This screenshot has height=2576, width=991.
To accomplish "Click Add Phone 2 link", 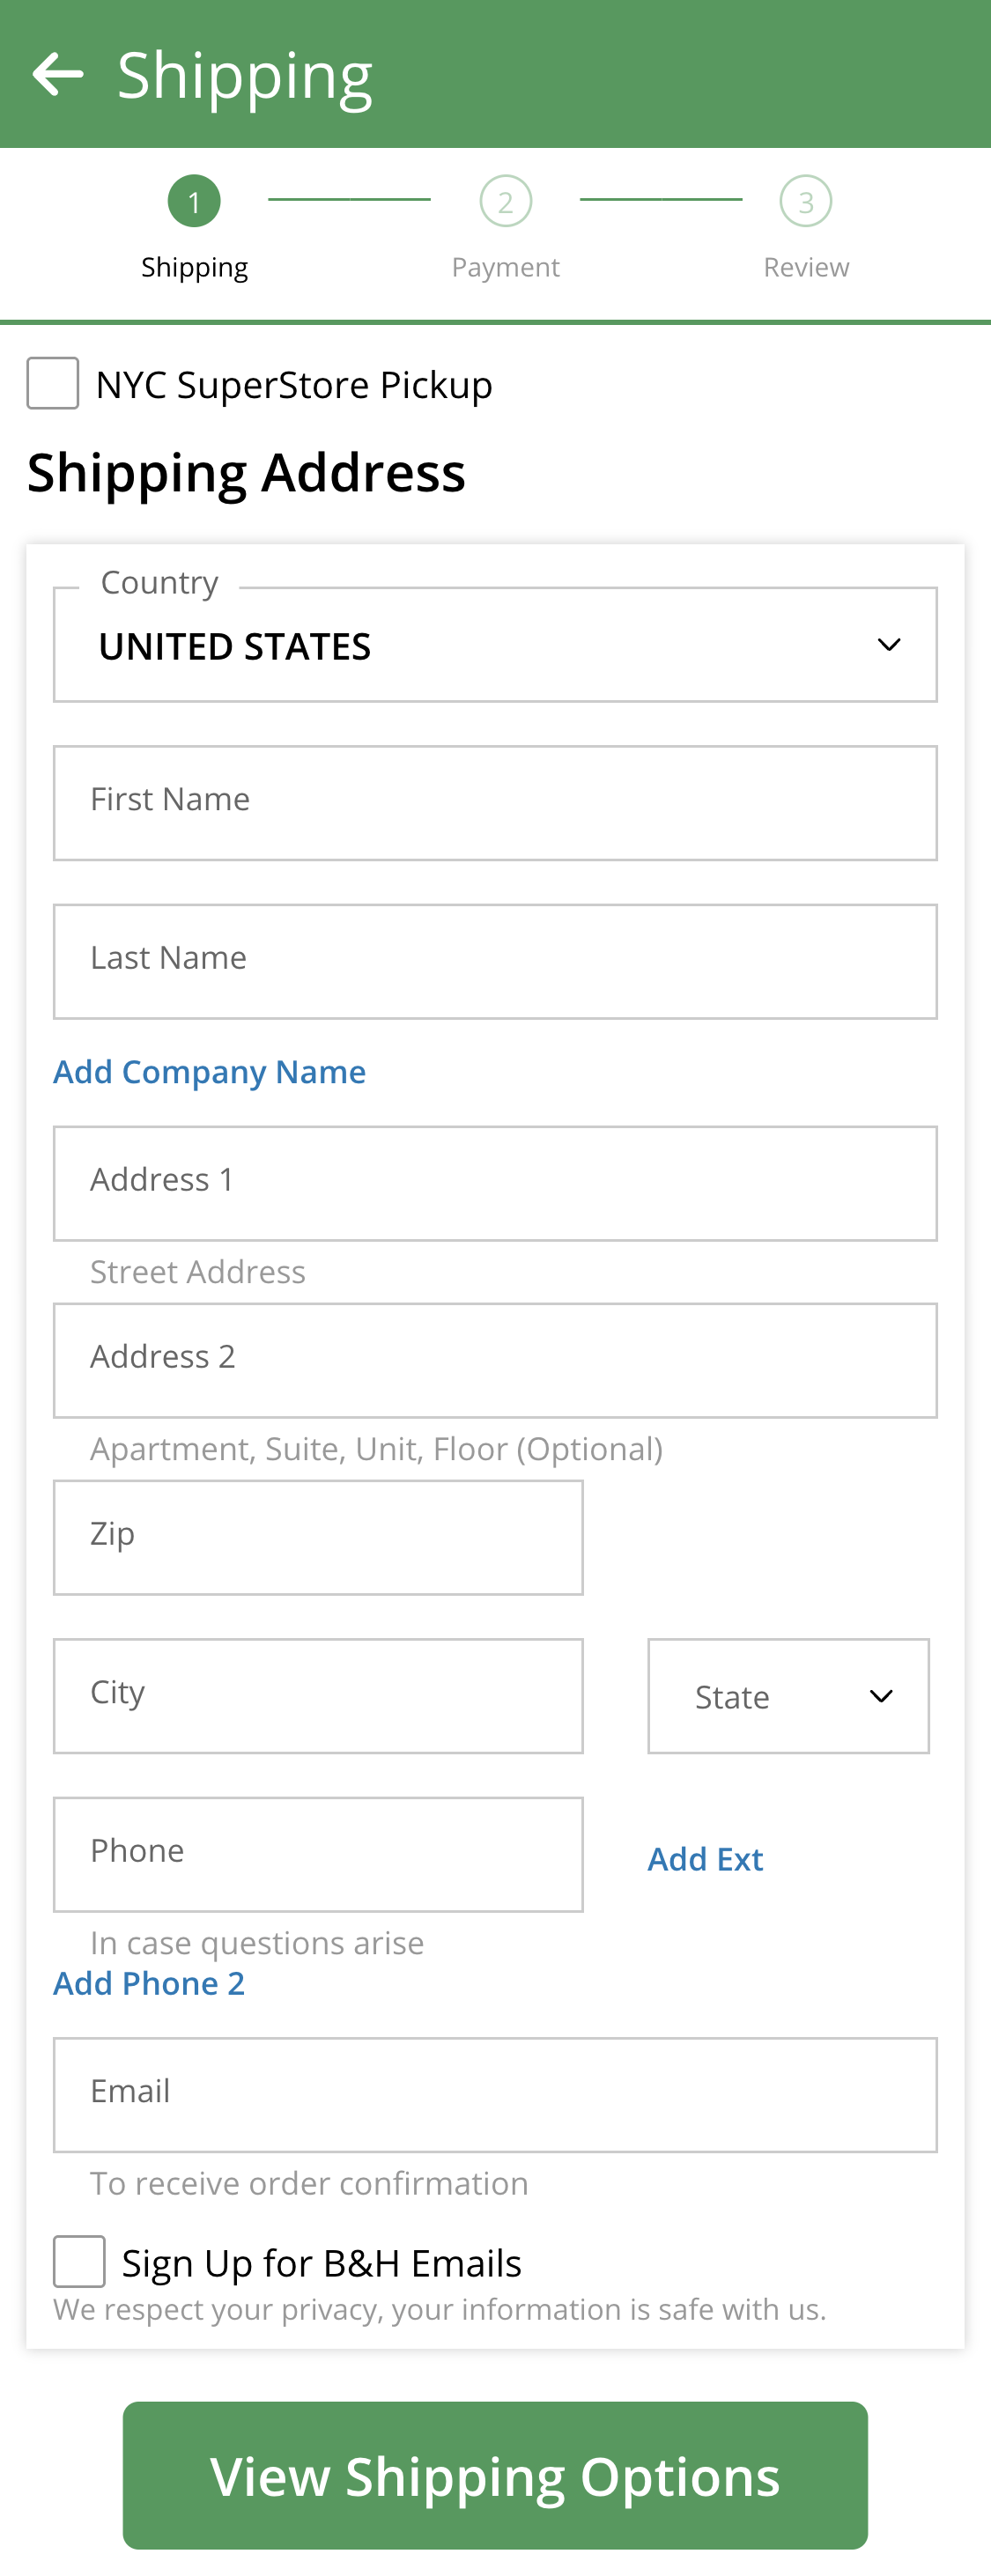I will tap(149, 1984).
